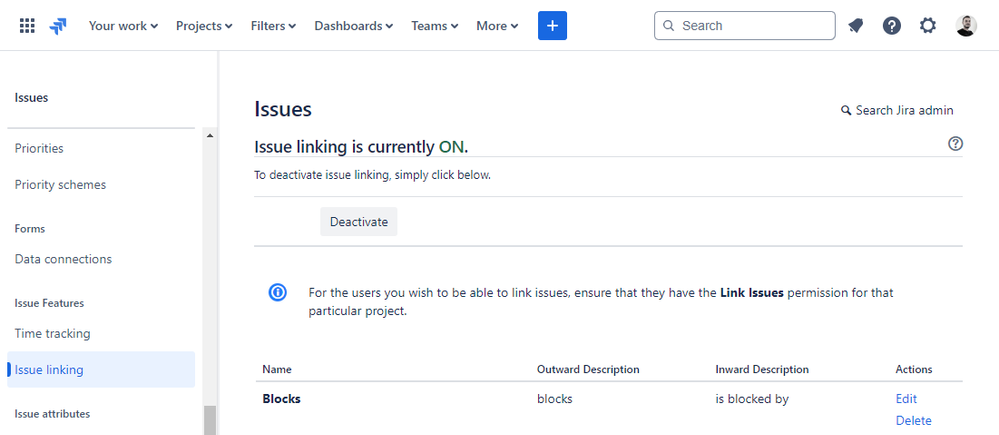Click the Inward Description column header

pos(762,369)
